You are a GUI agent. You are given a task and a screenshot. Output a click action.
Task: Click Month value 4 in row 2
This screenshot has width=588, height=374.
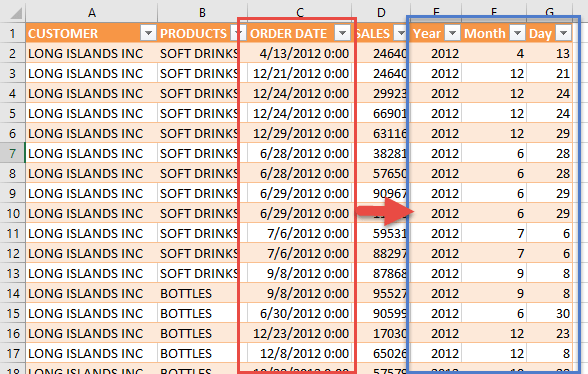point(494,53)
